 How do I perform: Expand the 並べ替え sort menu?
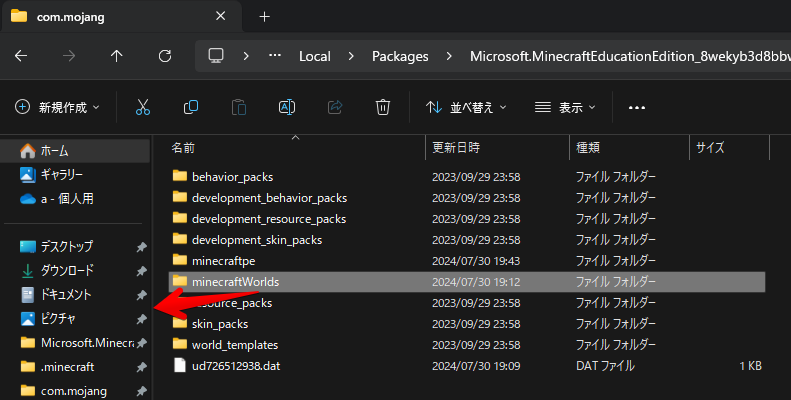(x=466, y=107)
